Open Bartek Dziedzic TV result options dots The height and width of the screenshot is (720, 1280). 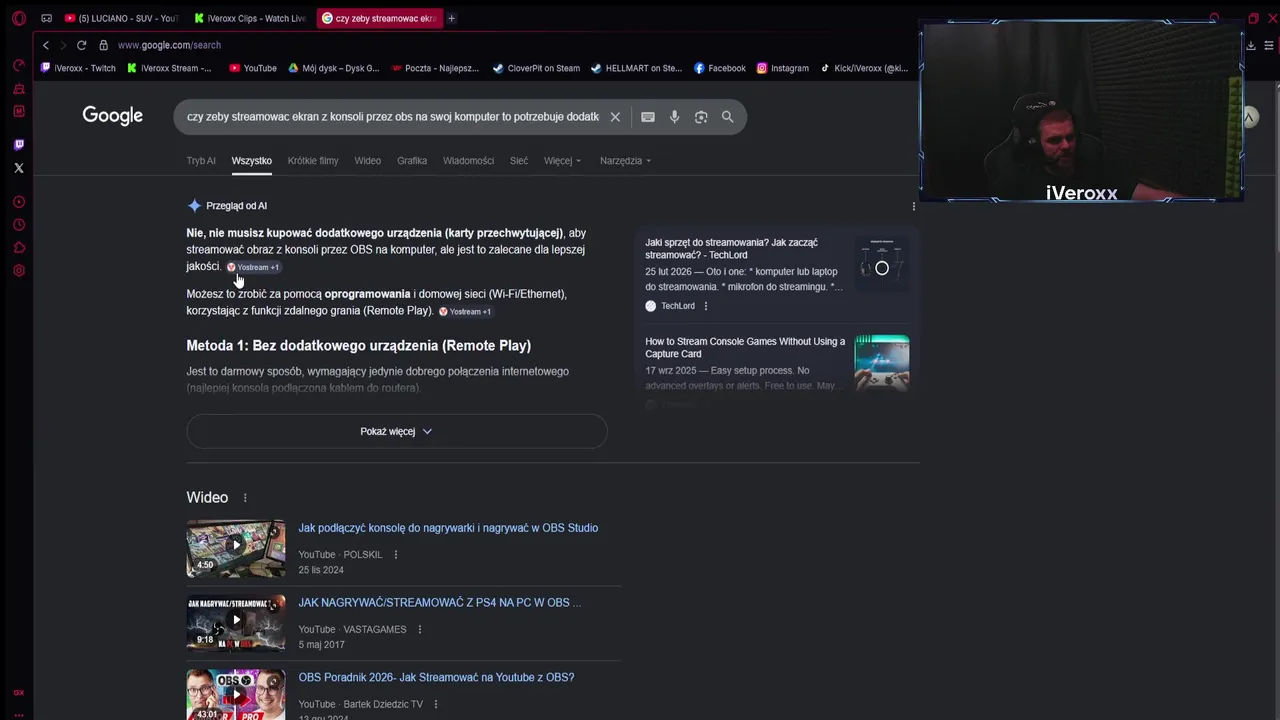tap(435, 704)
